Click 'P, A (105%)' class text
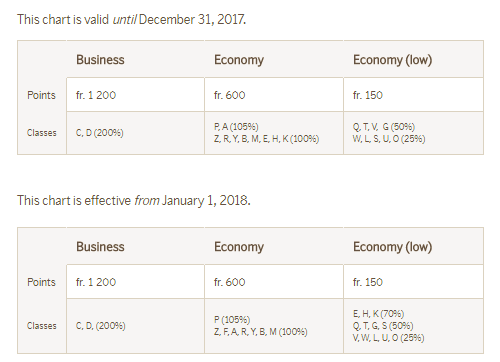The width and height of the screenshot is (500, 362). [236, 127]
